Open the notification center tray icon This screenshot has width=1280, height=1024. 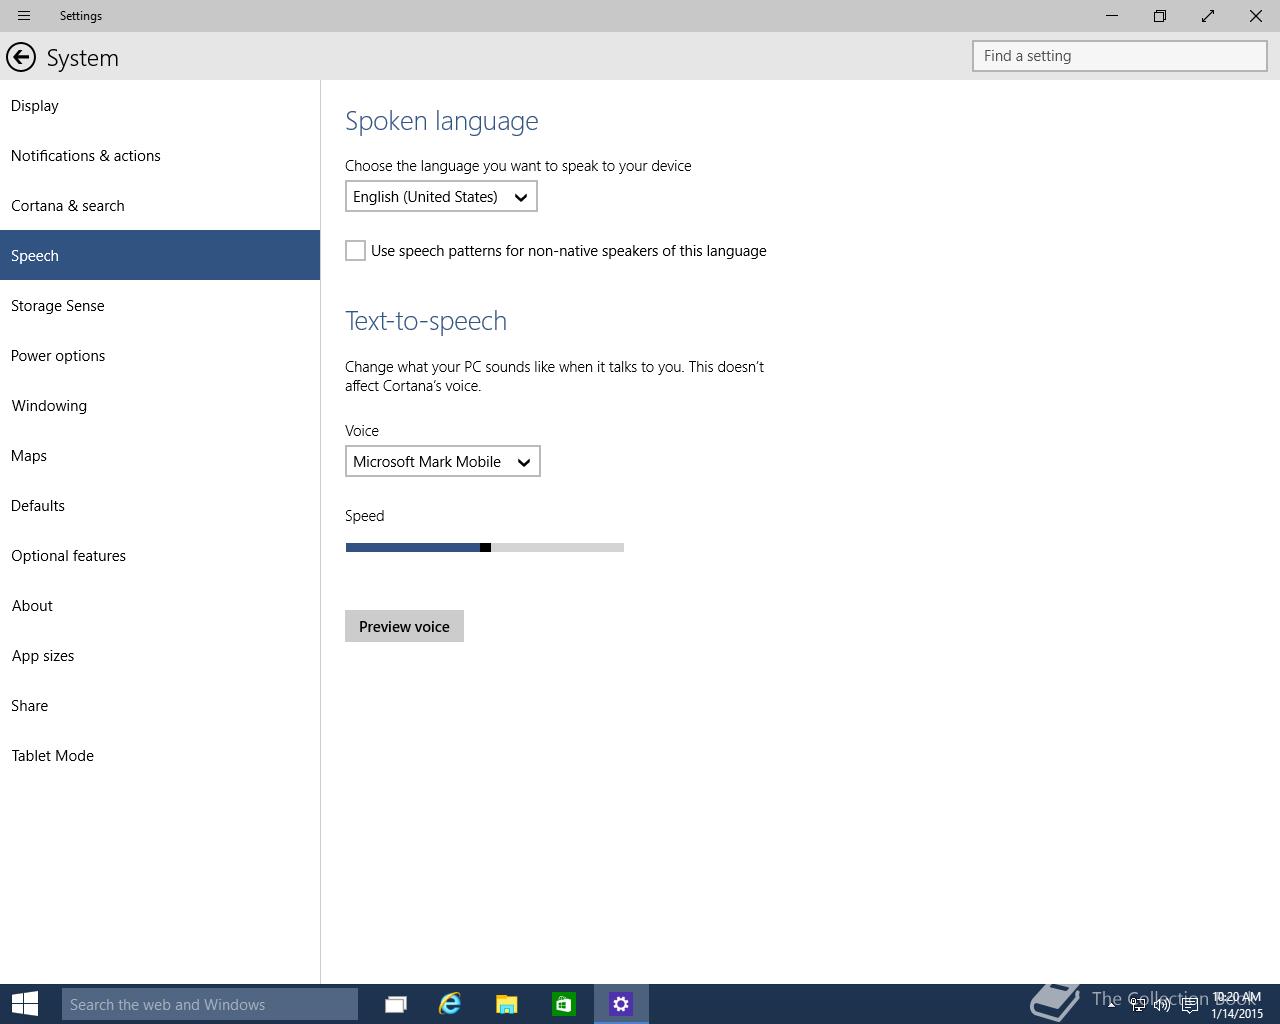[x=1189, y=1005]
